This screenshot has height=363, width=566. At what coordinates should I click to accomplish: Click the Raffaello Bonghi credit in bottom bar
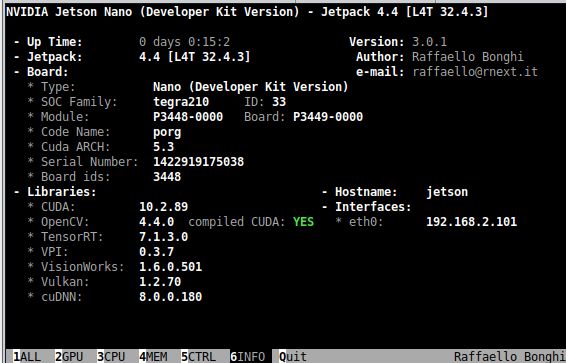(509, 357)
